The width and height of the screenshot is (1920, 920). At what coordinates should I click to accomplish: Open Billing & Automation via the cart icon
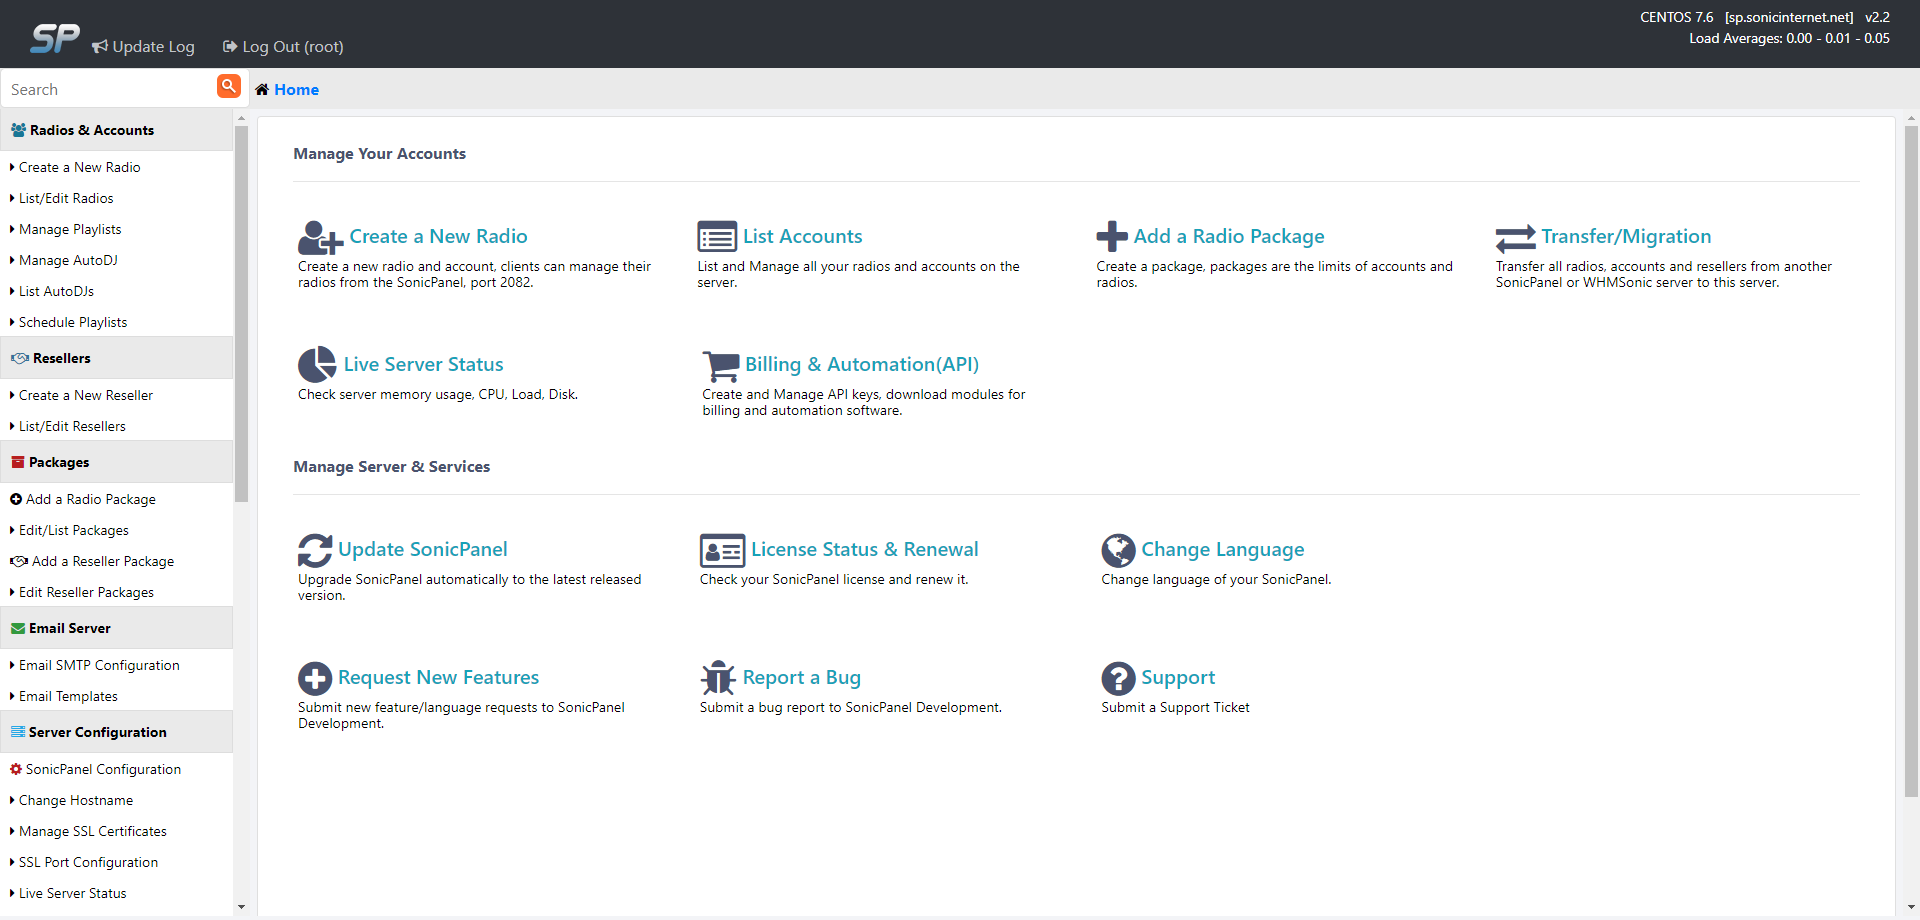click(x=720, y=365)
